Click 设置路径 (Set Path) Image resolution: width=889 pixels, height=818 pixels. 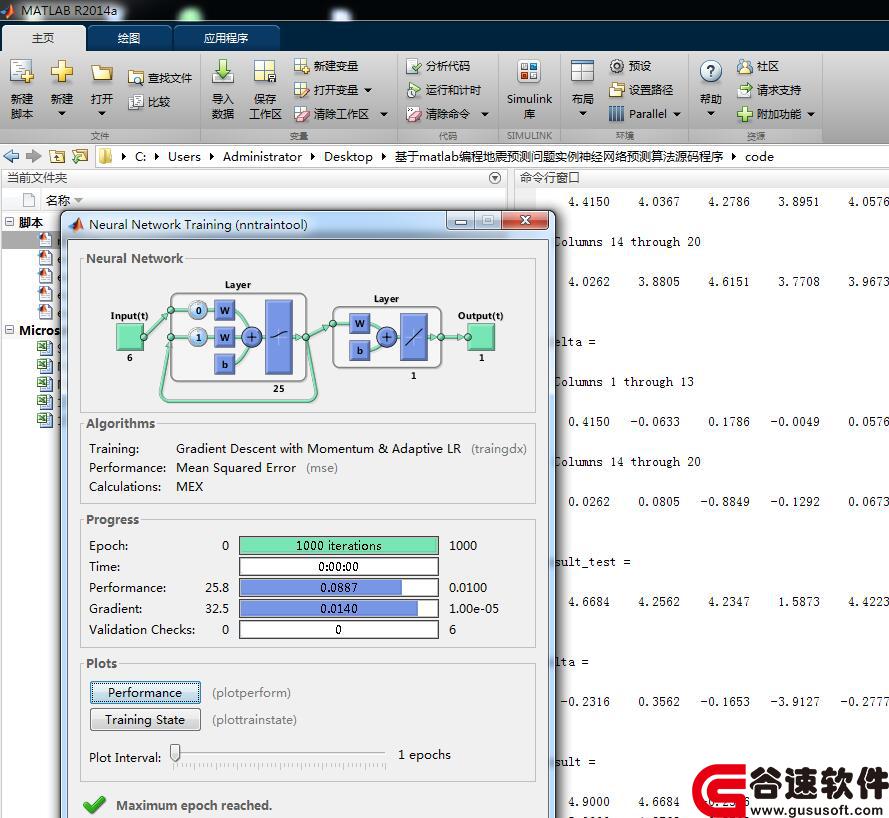pos(642,90)
